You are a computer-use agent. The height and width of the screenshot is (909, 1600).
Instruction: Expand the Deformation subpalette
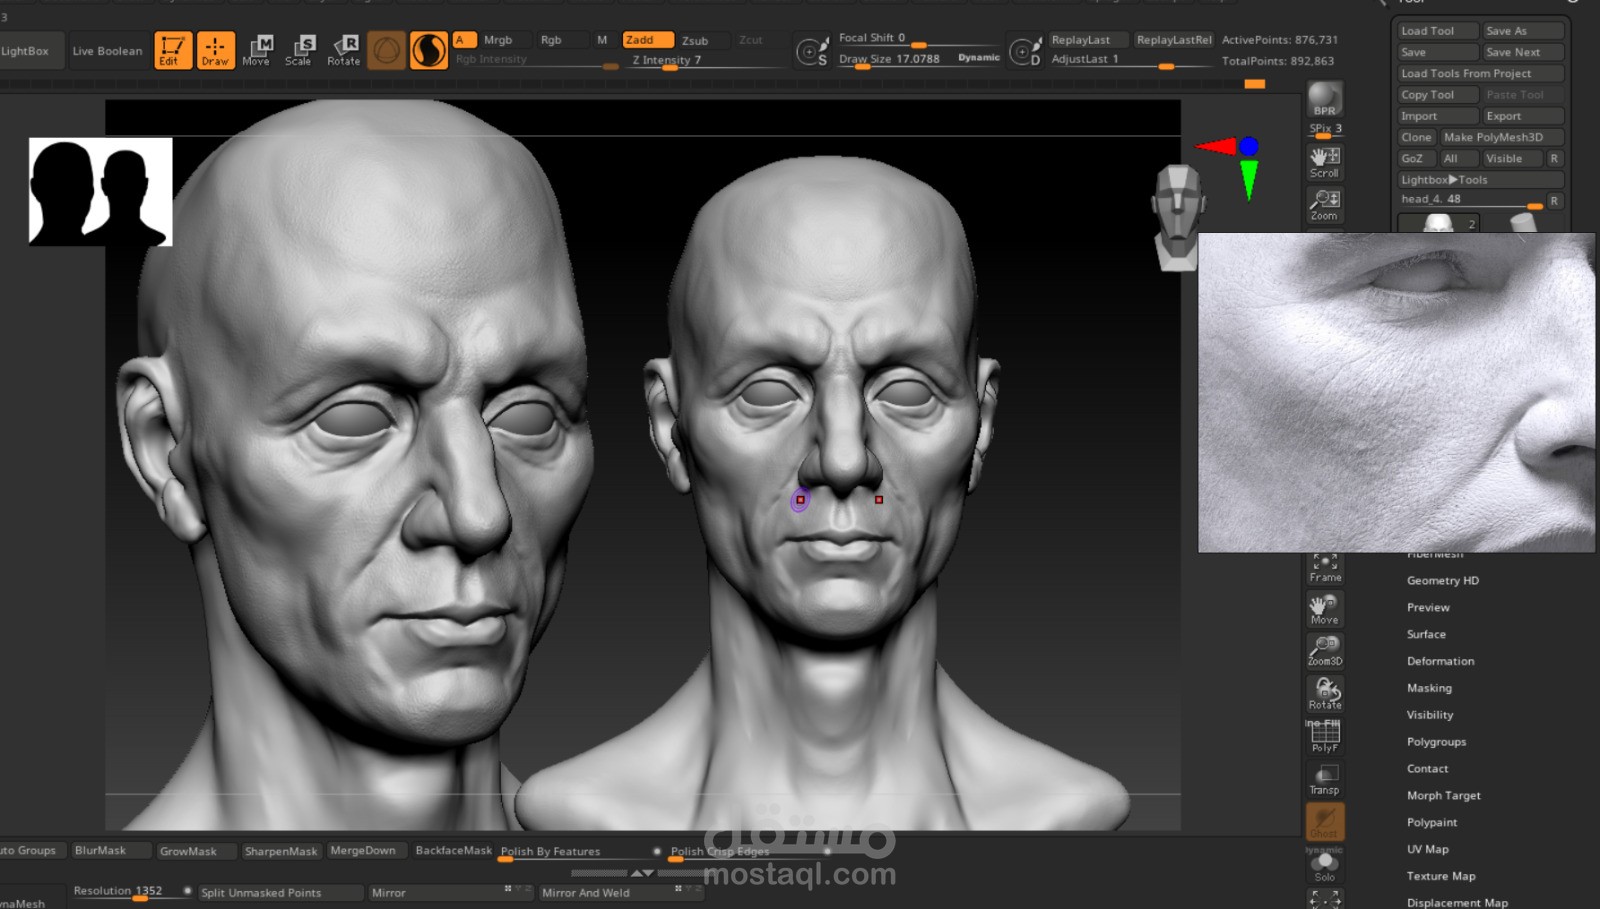point(1440,661)
